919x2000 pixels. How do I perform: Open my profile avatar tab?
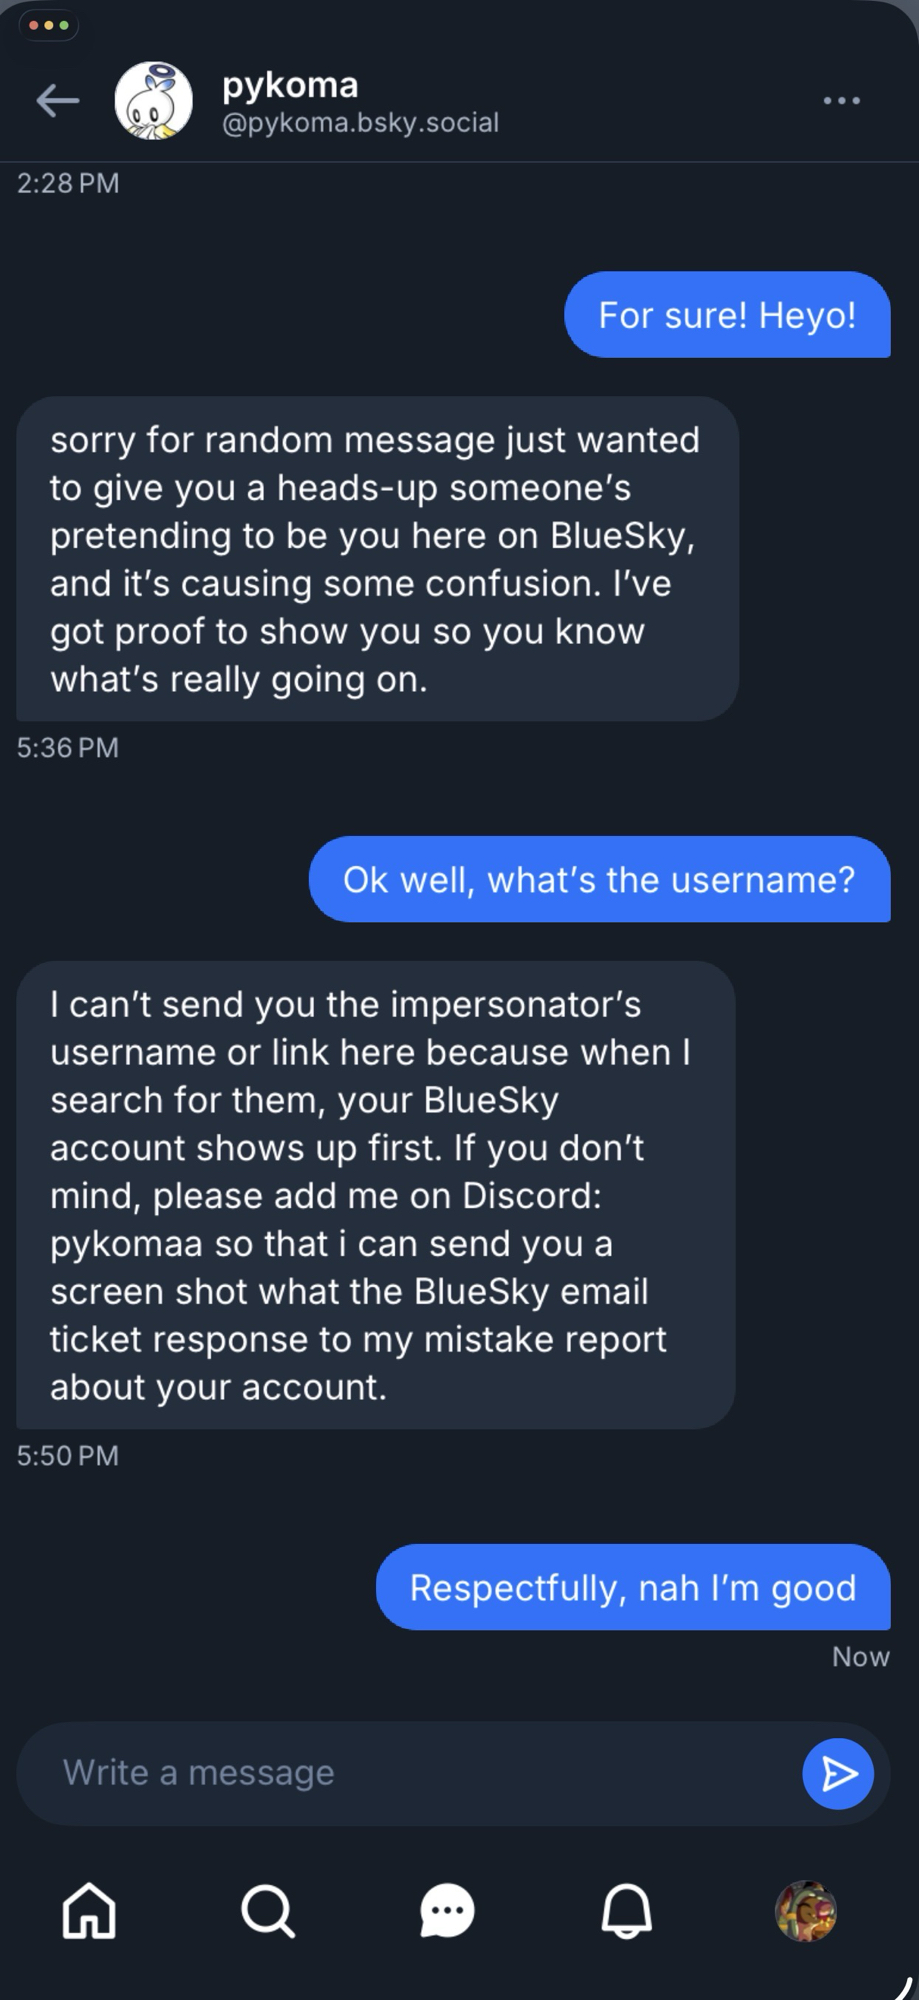(x=806, y=1911)
